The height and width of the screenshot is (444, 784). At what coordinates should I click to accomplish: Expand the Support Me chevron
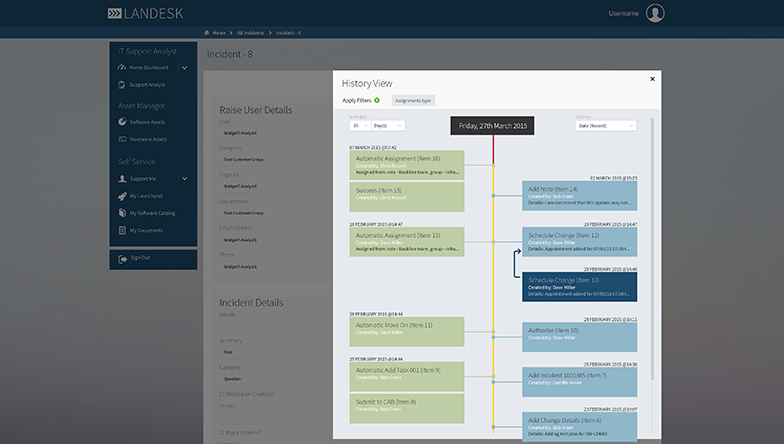(x=184, y=179)
